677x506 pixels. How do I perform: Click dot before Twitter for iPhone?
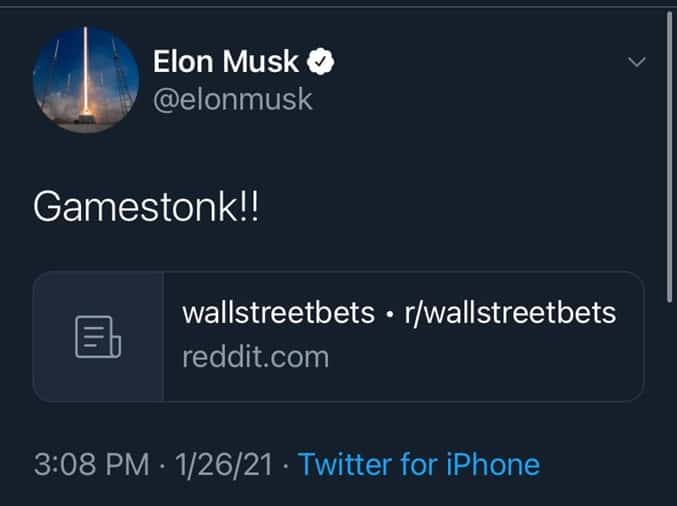(x=286, y=466)
